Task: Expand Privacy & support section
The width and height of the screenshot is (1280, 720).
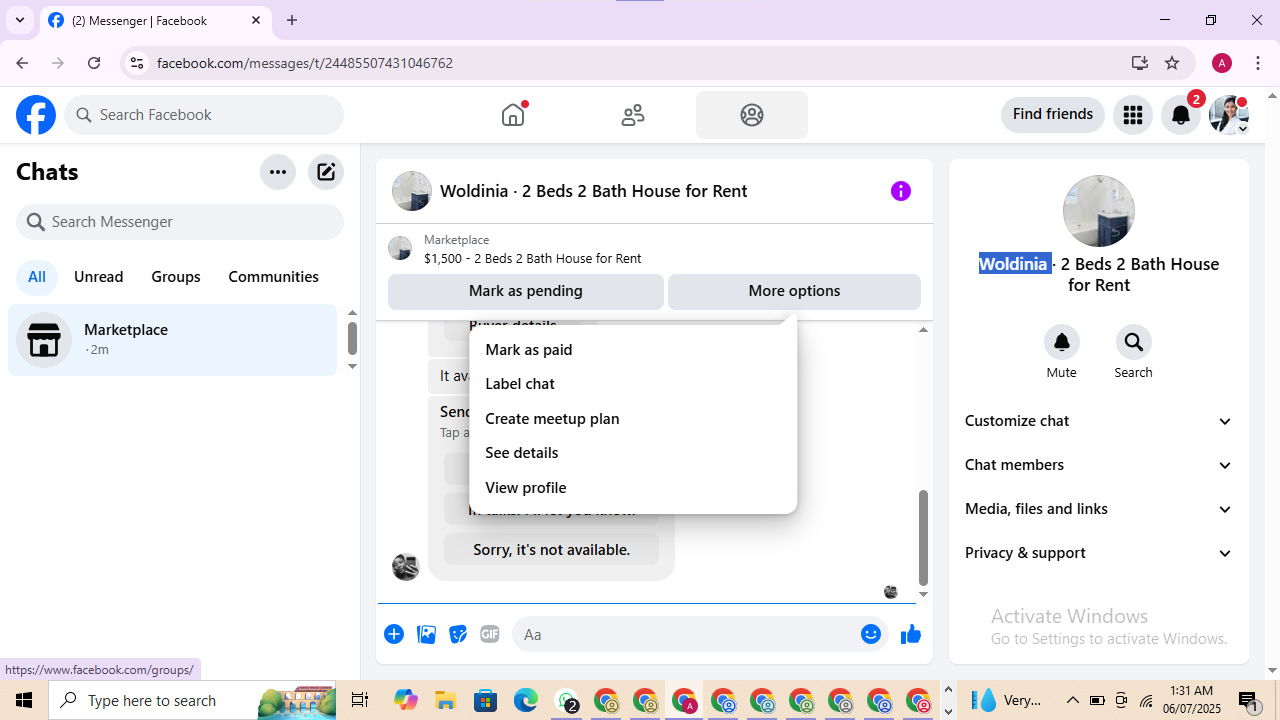Action: click(1099, 553)
